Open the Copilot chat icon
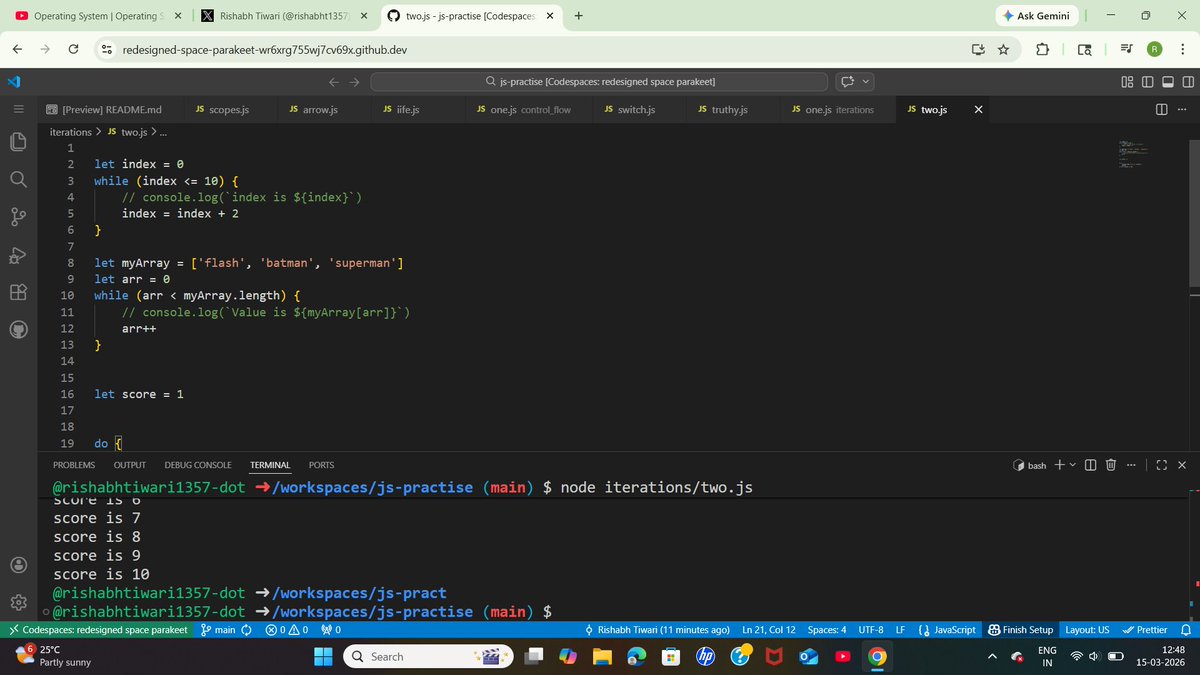The height and width of the screenshot is (675, 1200). tap(847, 82)
